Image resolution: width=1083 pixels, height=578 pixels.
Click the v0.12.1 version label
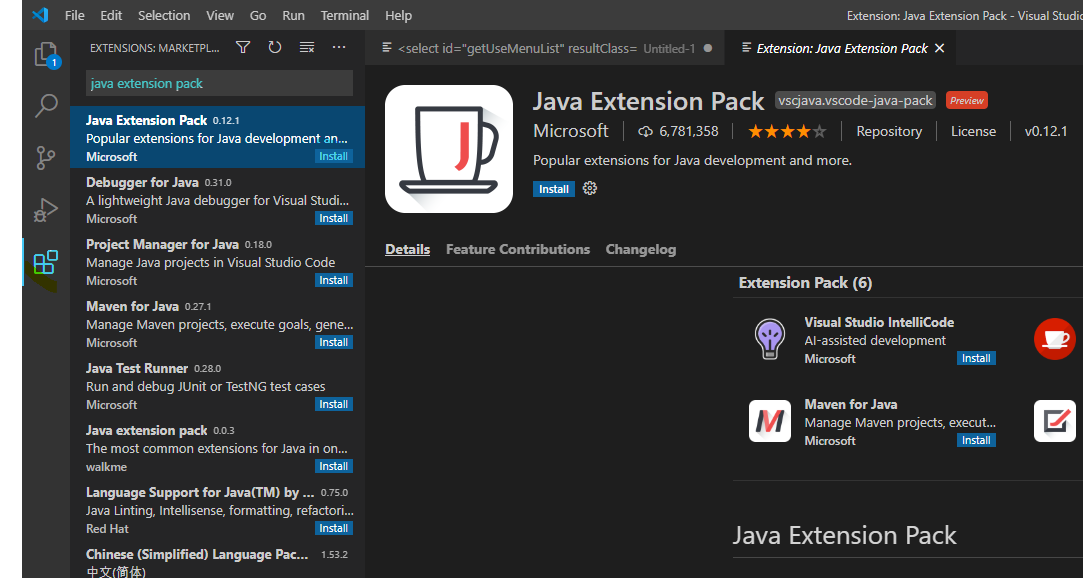1046,131
